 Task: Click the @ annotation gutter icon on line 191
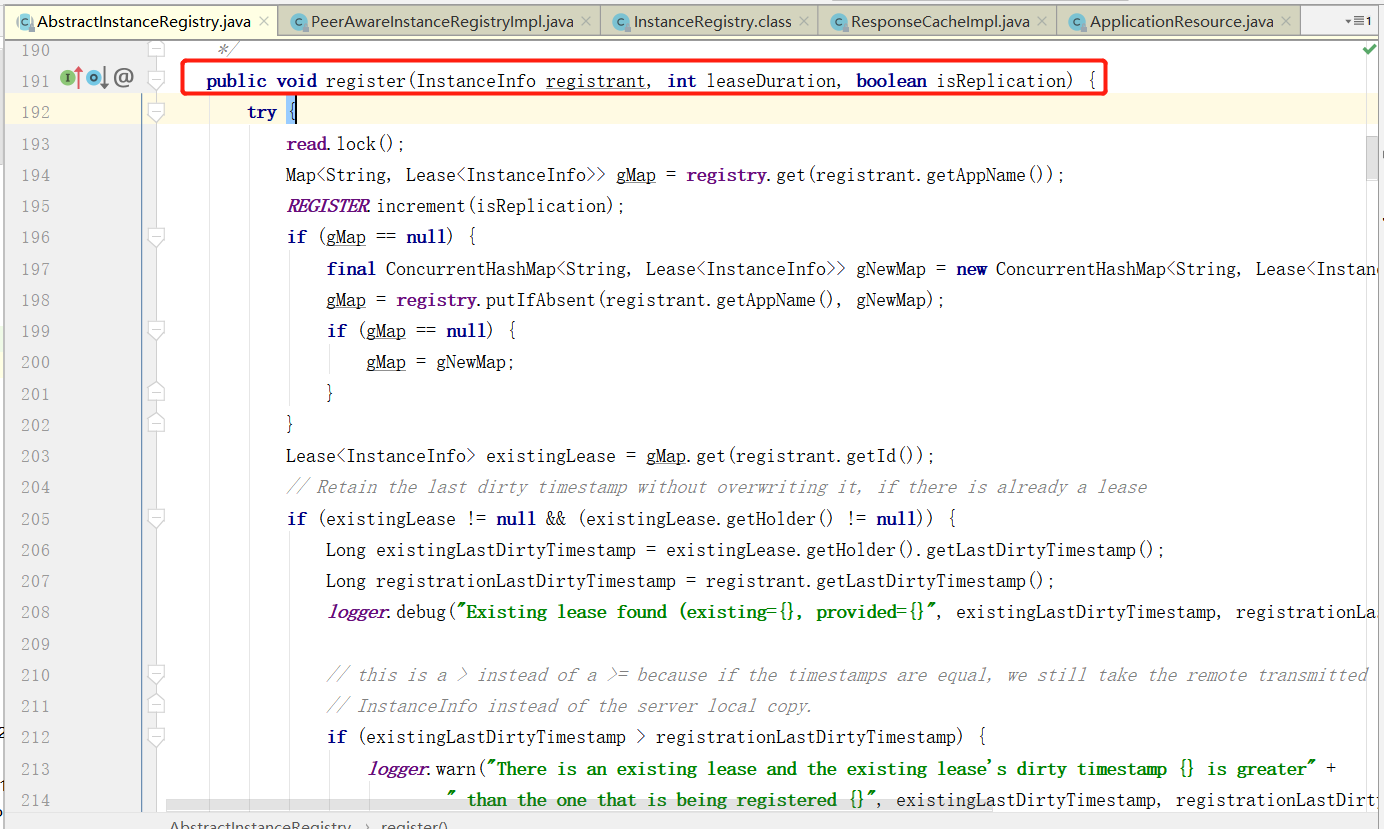point(123,77)
